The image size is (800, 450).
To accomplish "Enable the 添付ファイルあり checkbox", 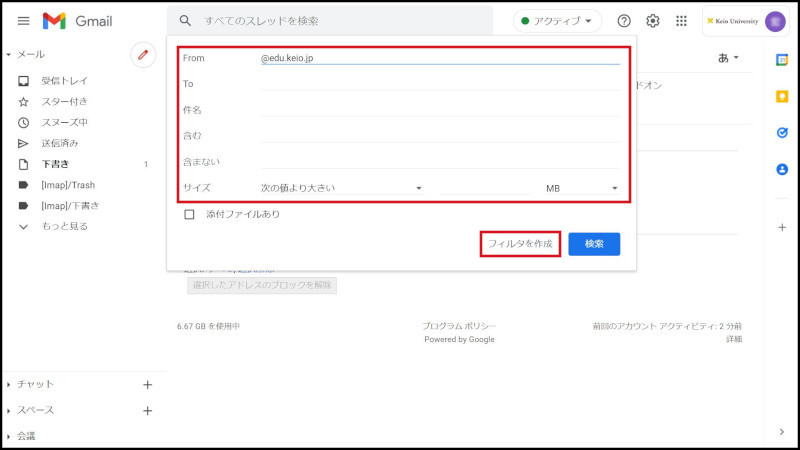I will tap(189, 214).
